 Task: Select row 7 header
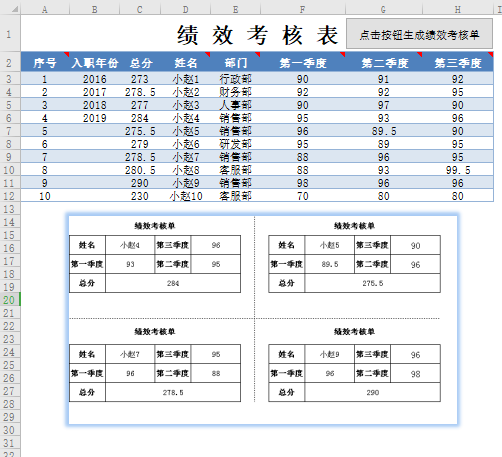point(9,131)
